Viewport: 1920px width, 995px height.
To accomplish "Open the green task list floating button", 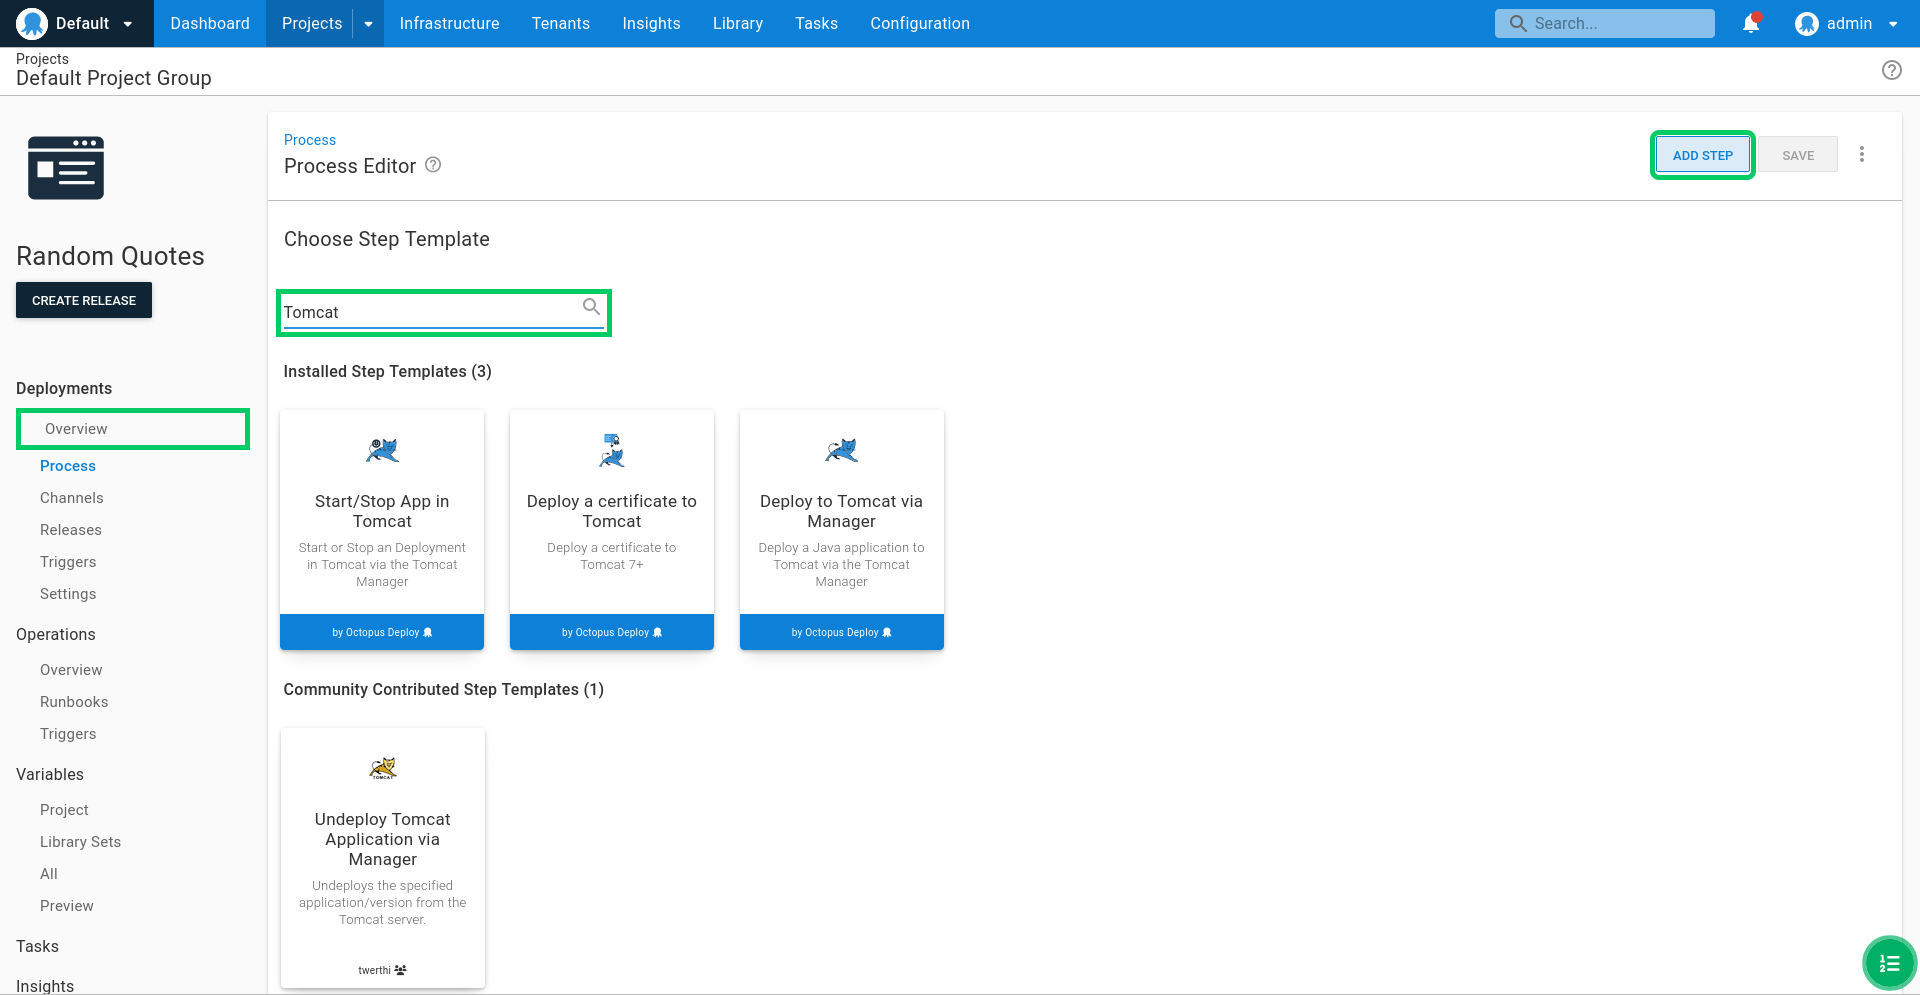I will [1889, 963].
